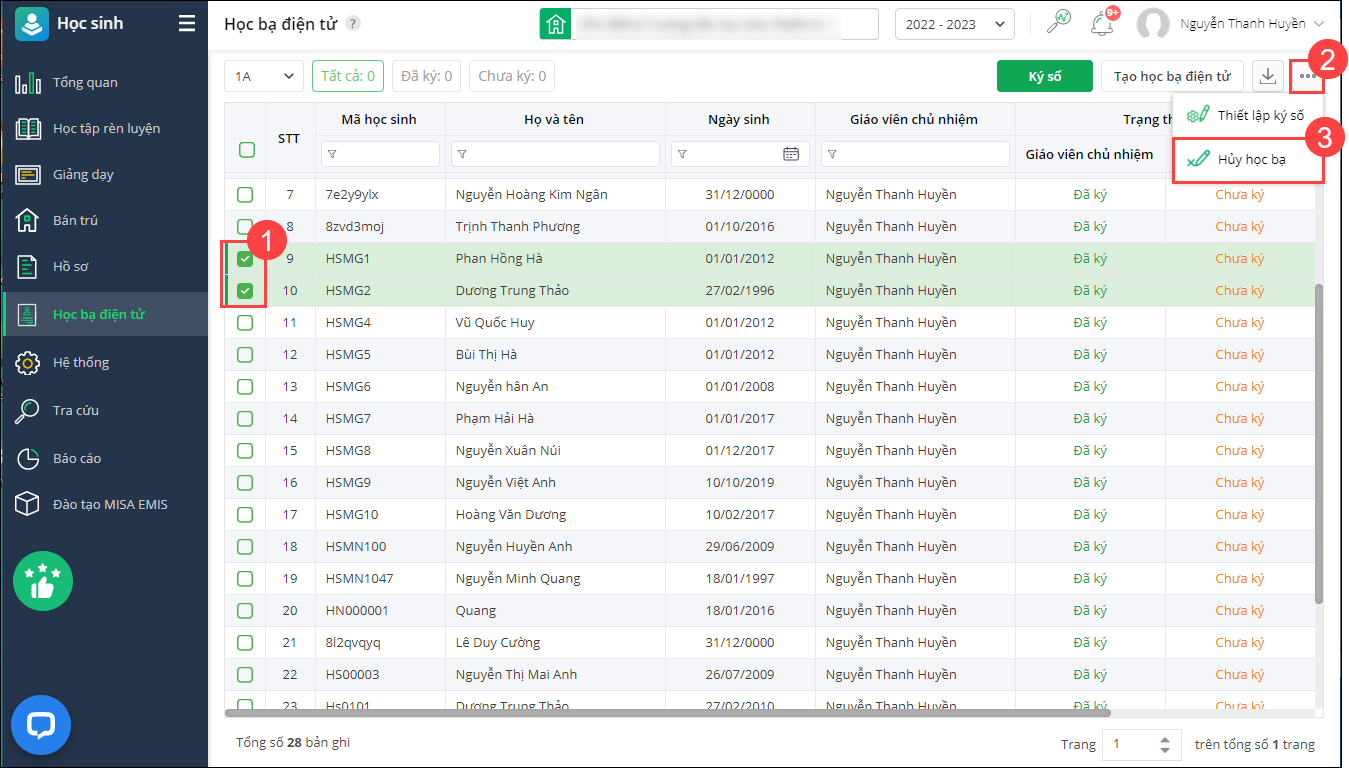Uncheck the box for Dương Trung Thảo HSMG2
The width and height of the screenshot is (1349, 768).
(245, 291)
